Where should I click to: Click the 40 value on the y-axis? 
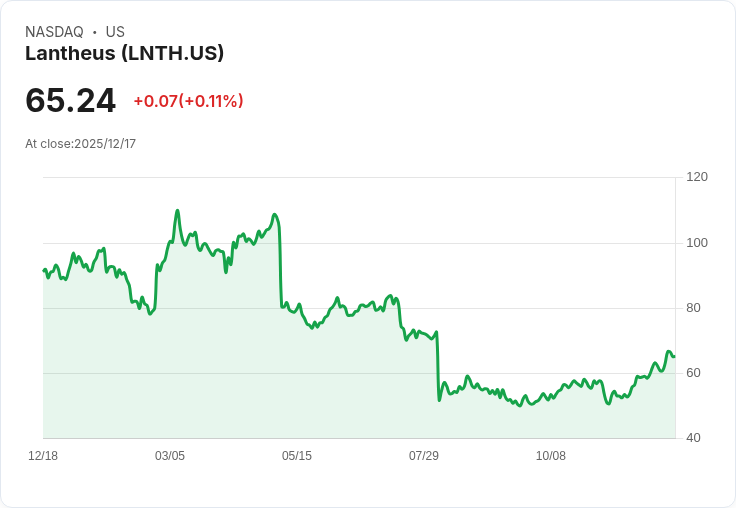pos(693,438)
